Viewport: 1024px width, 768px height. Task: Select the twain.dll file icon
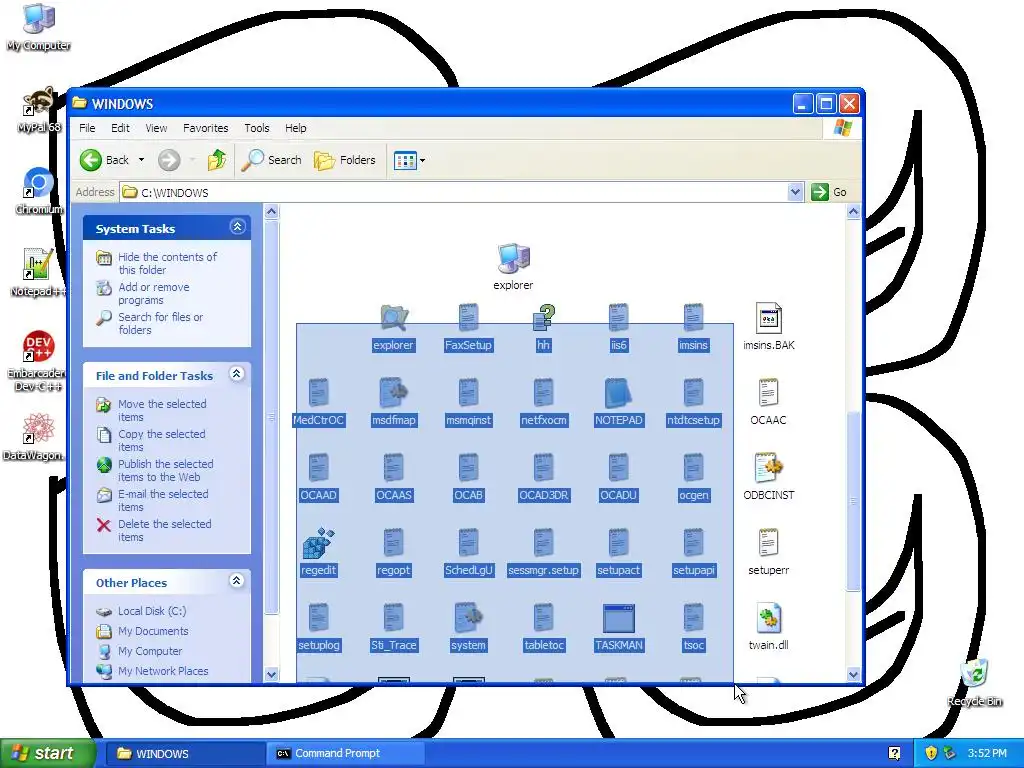point(769,618)
